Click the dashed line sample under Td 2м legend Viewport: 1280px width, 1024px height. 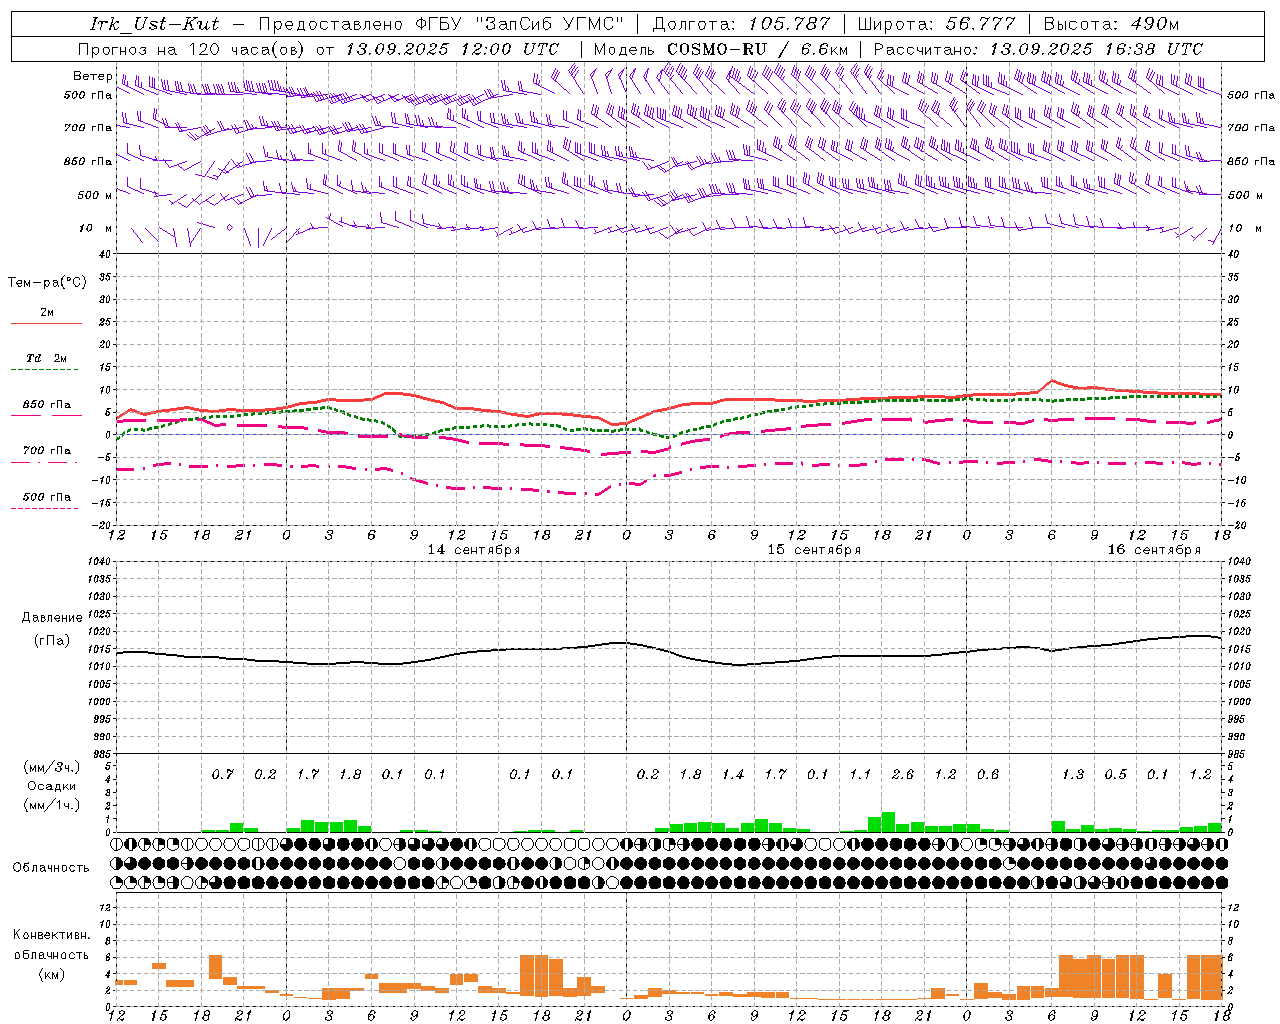pos(44,370)
